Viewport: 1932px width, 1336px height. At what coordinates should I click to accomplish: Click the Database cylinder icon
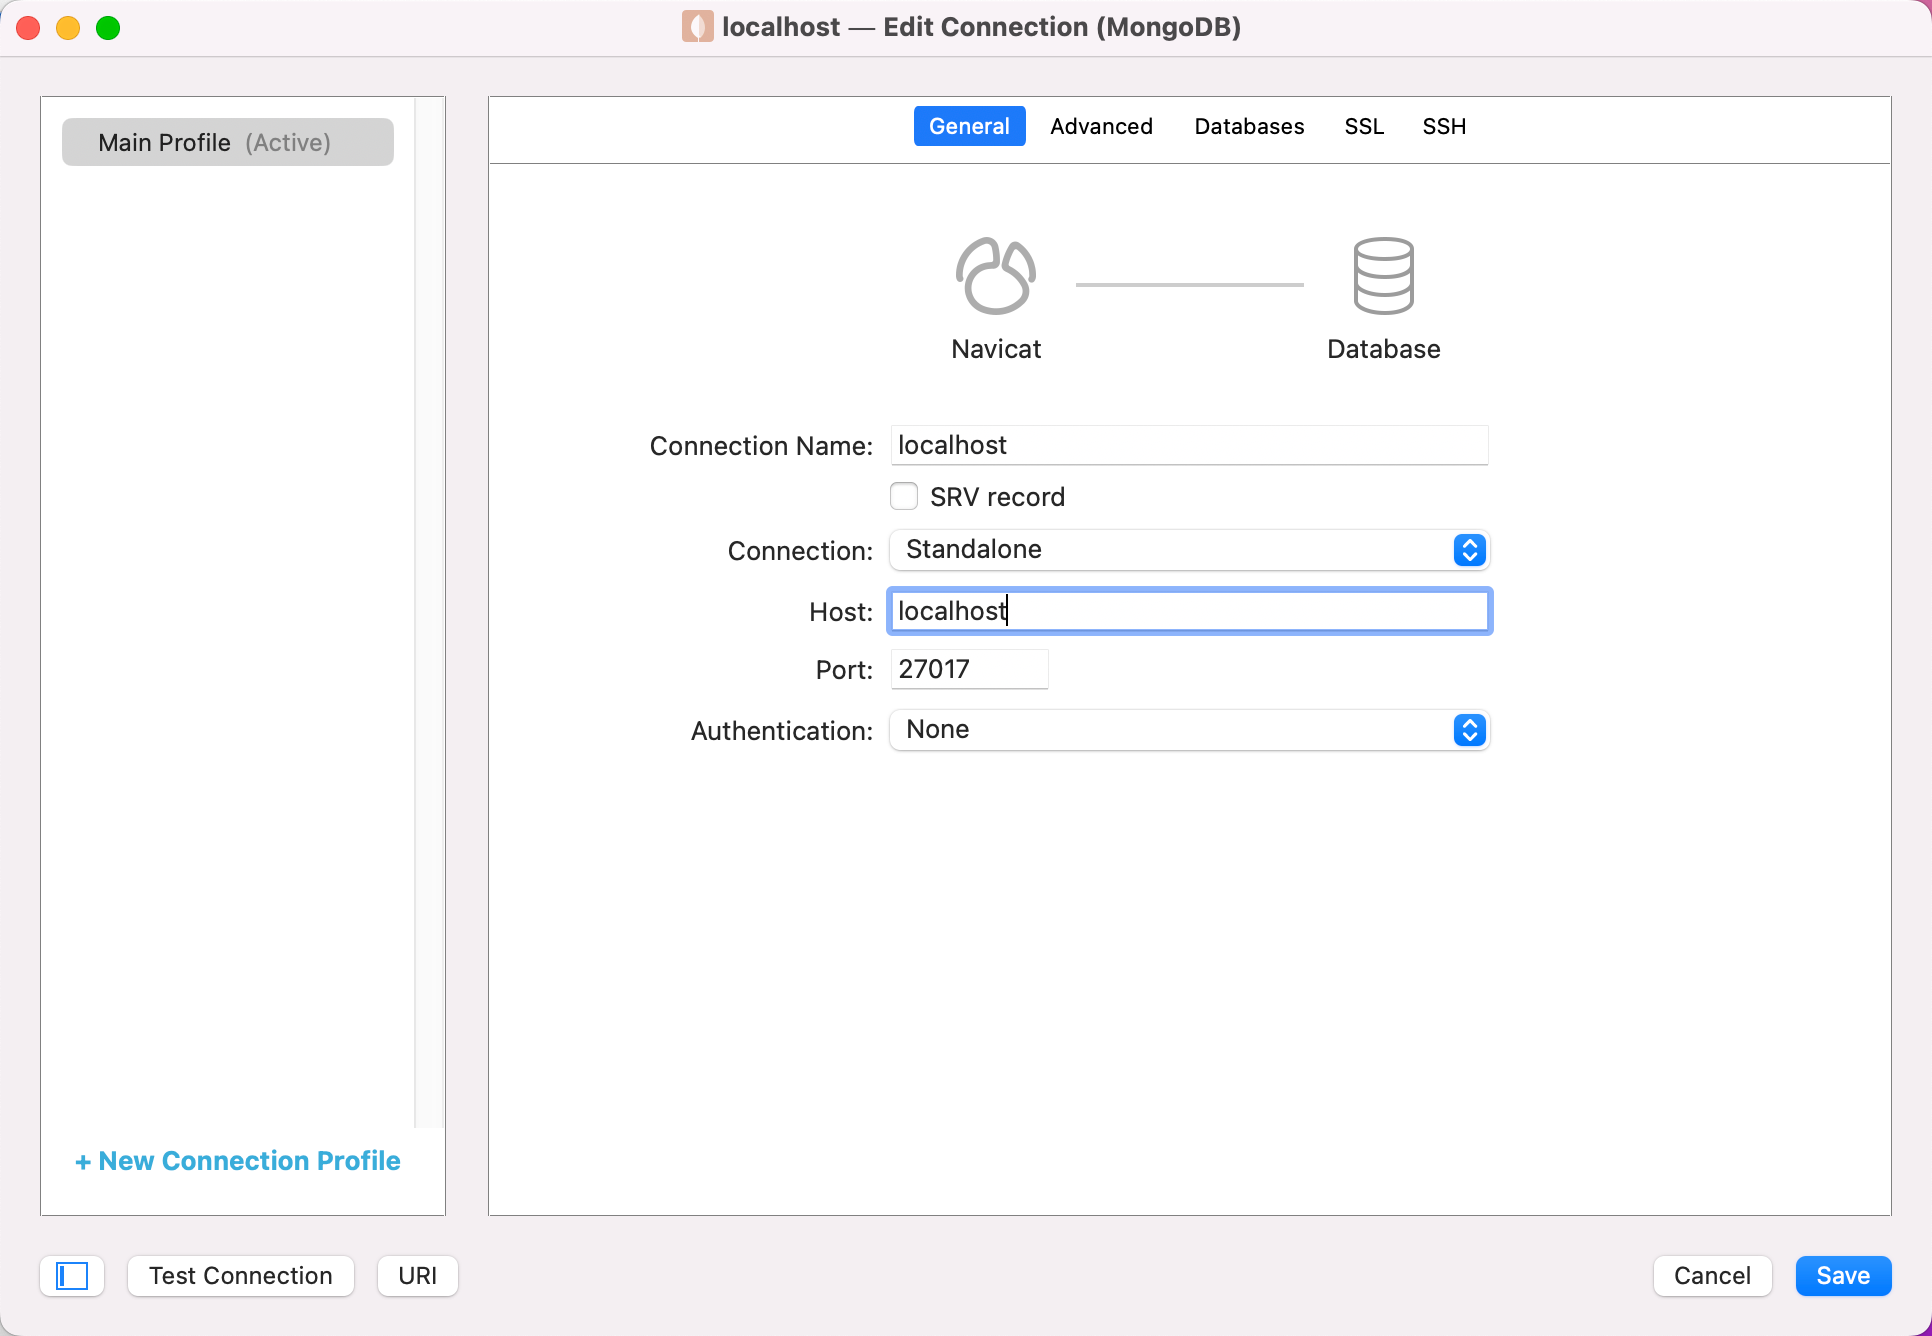click(x=1383, y=276)
